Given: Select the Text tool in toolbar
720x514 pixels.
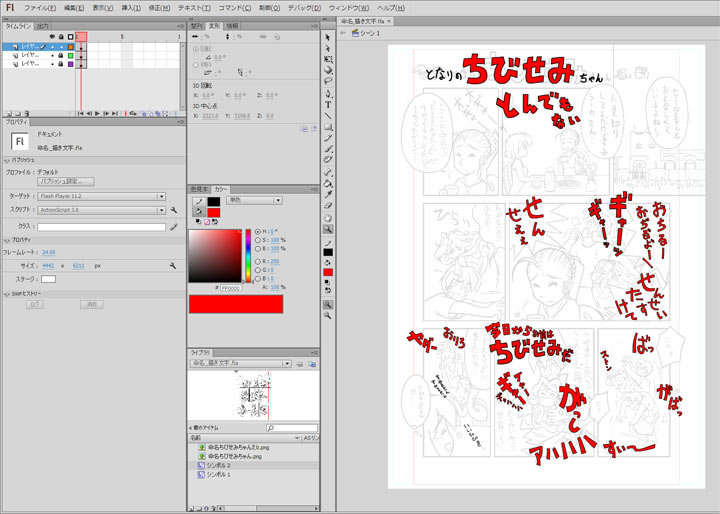Looking at the screenshot, I should 328,104.
